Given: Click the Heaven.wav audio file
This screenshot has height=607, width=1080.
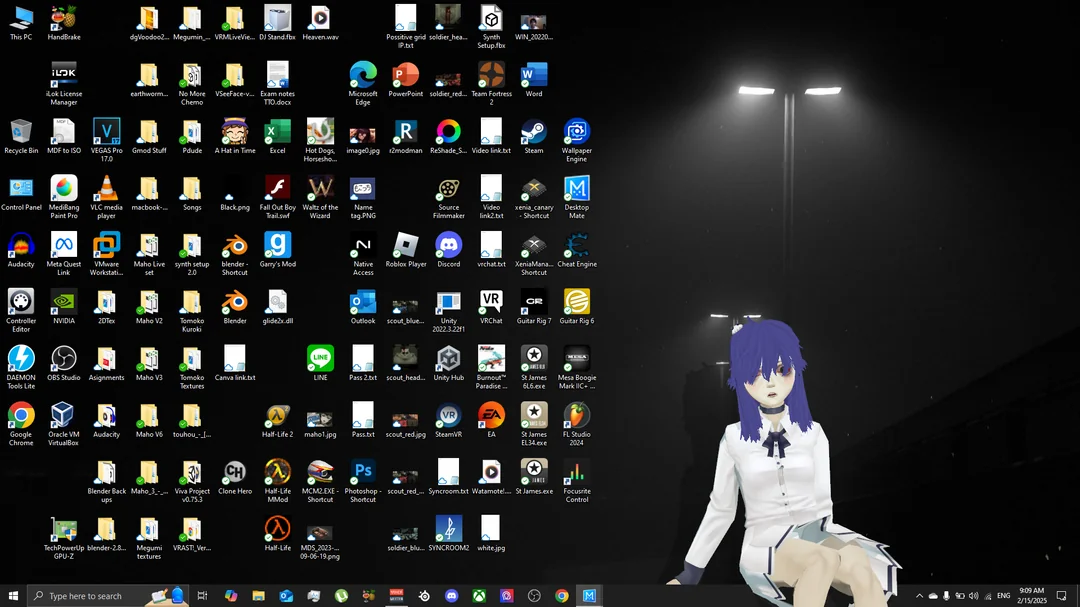Looking at the screenshot, I should pyautogui.click(x=320, y=22).
